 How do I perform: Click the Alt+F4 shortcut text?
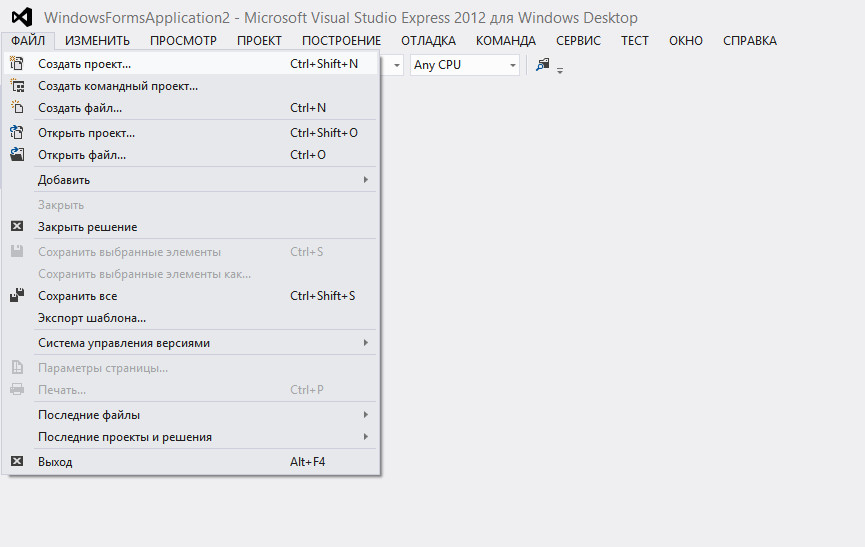[308, 462]
